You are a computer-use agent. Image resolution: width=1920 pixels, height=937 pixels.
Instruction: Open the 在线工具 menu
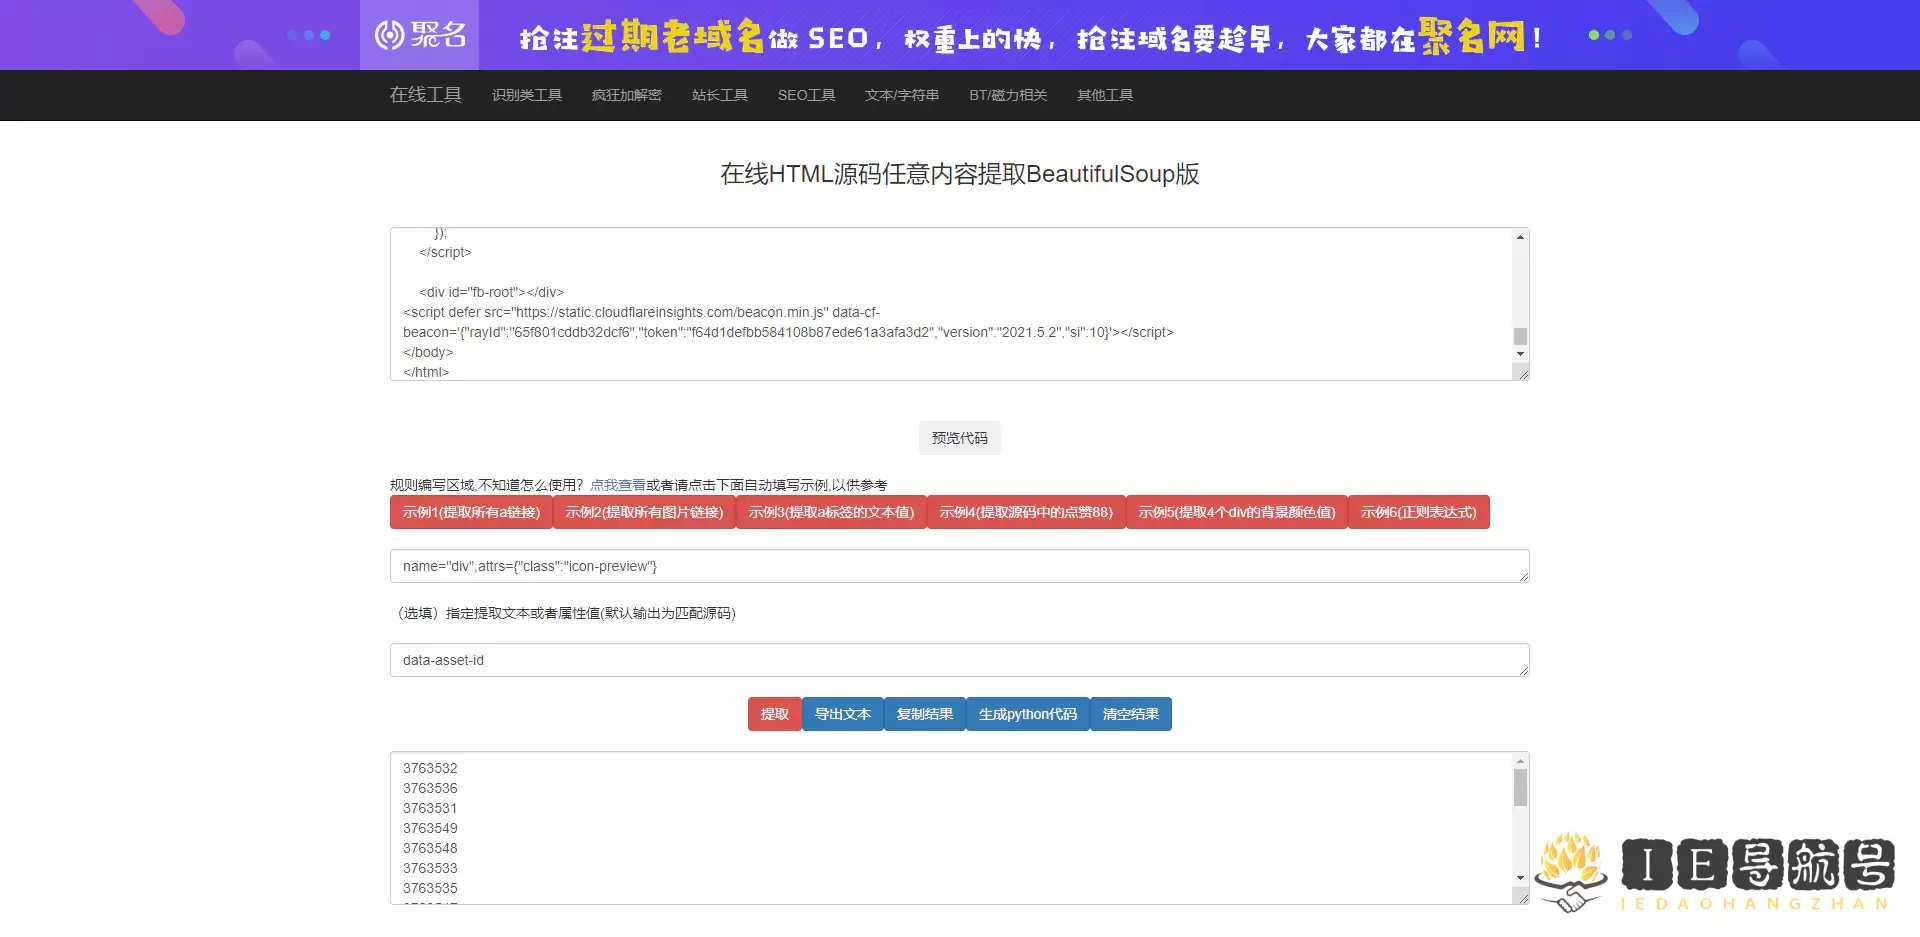pos(426,95)
